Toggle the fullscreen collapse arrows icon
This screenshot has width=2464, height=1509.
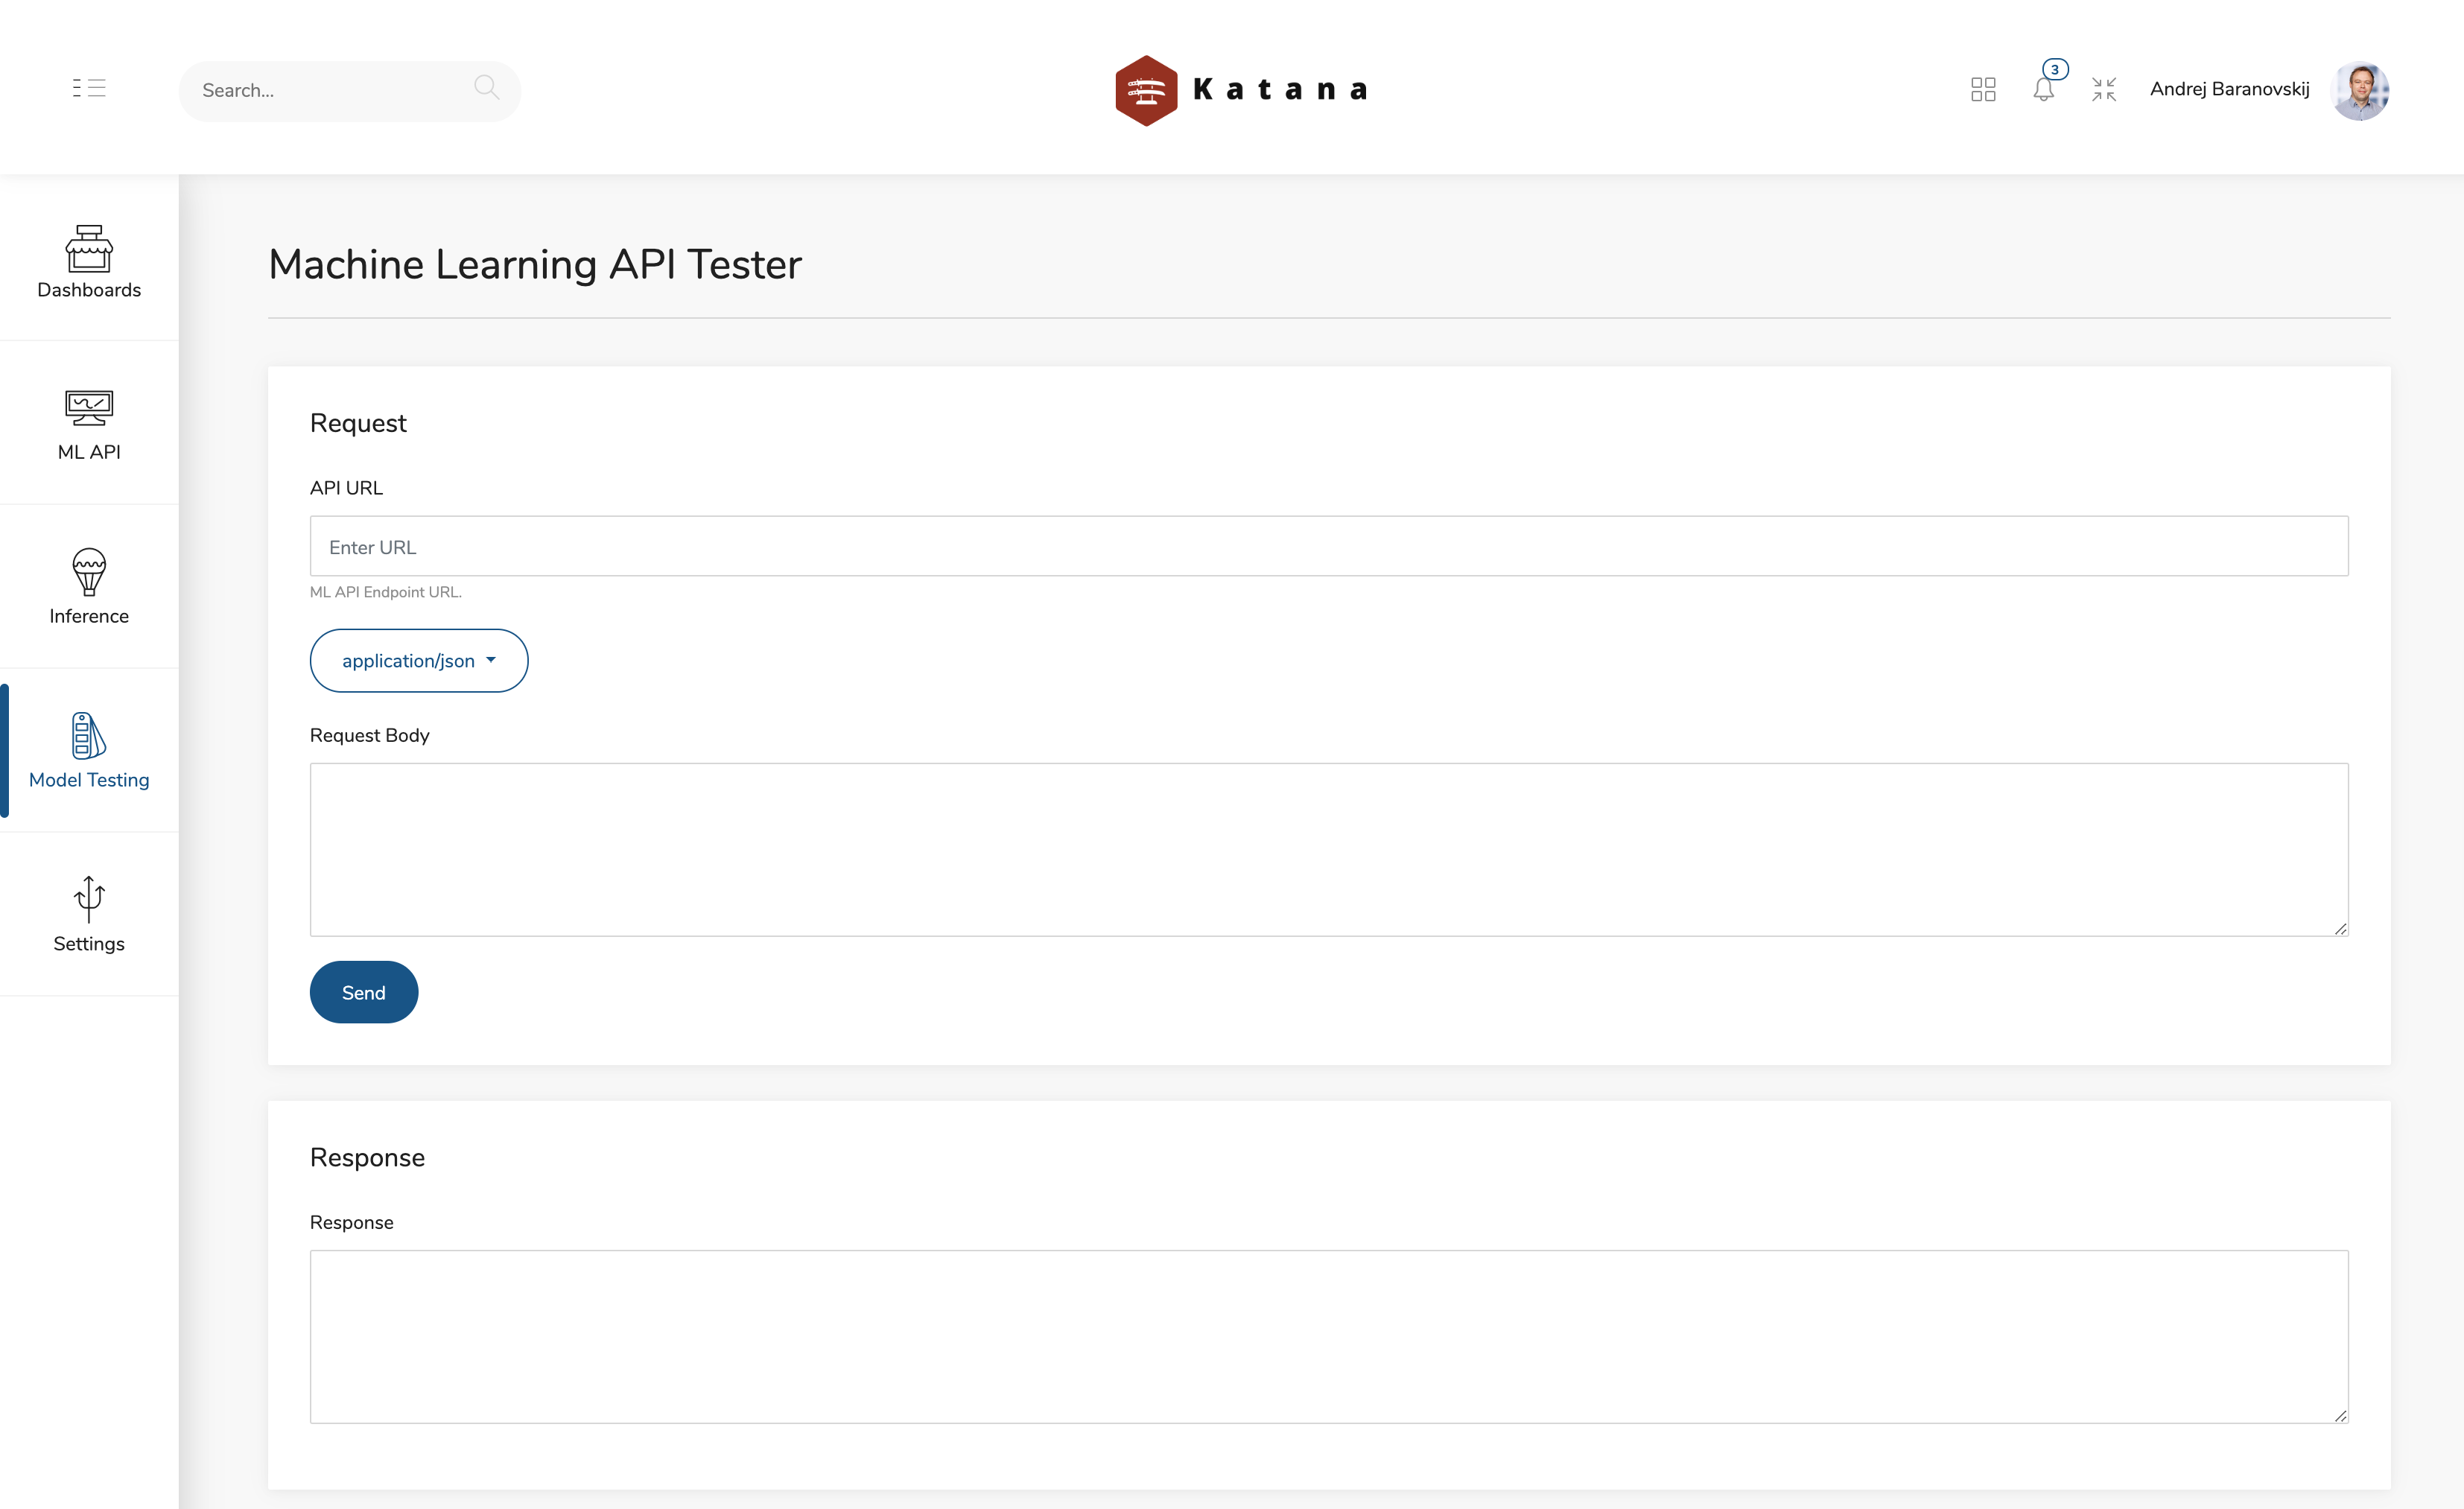coord(2104,90)
